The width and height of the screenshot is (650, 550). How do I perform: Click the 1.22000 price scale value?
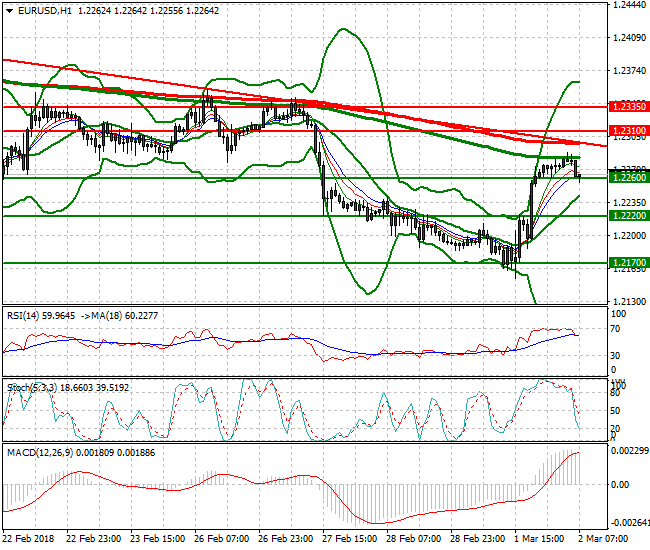(x=629, y=235)
